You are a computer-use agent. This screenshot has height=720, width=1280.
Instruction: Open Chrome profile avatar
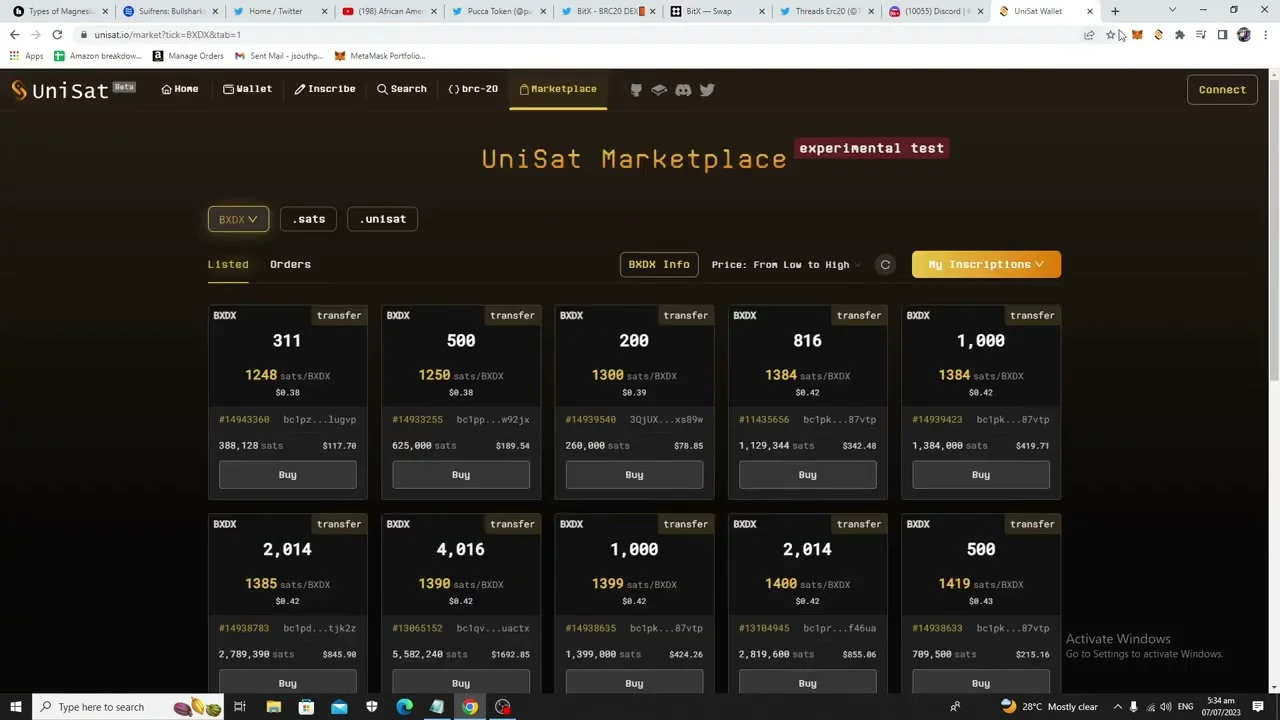(x=1243, y=35)
